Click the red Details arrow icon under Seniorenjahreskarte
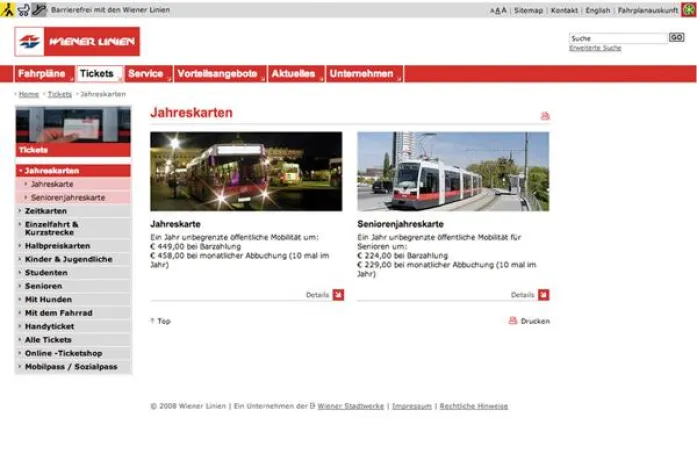 coord(544,295)
